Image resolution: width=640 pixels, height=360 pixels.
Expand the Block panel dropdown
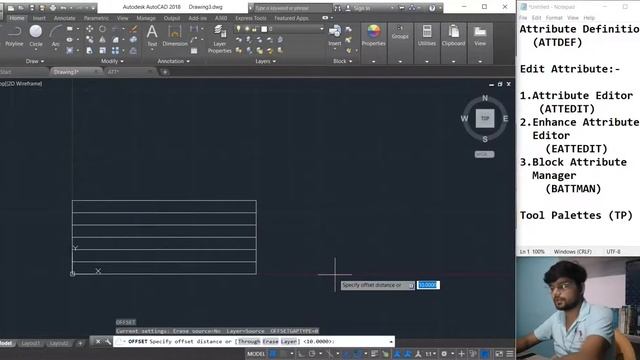[342, 61]
